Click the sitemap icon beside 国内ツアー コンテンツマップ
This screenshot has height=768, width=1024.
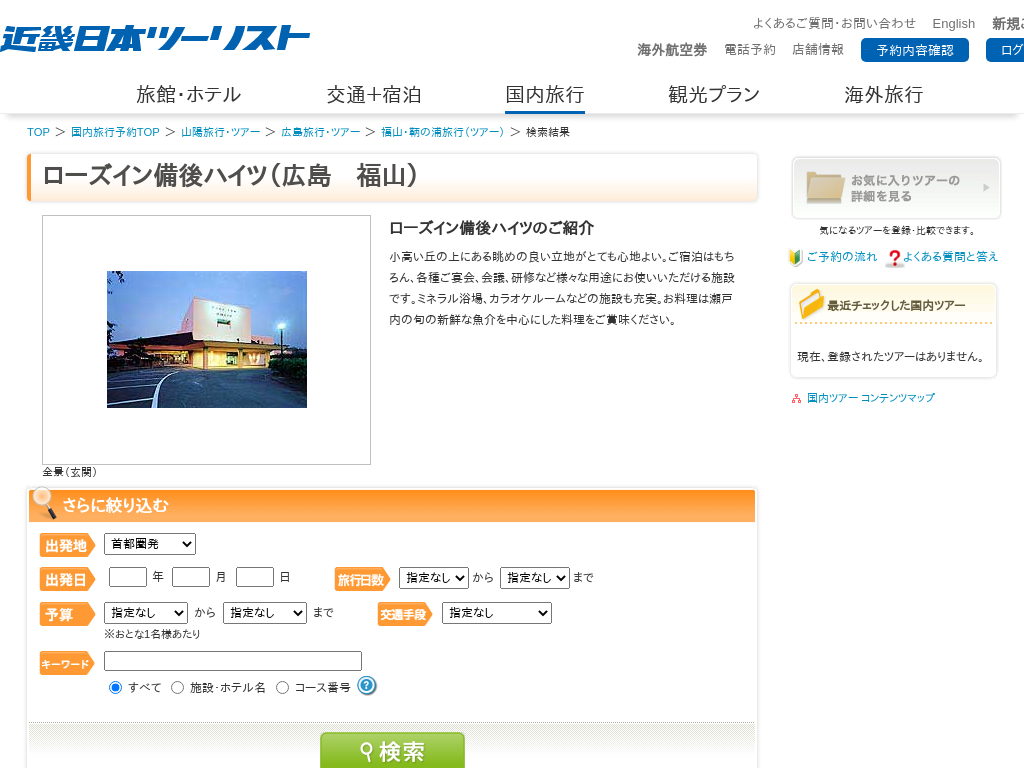point(796,398)
